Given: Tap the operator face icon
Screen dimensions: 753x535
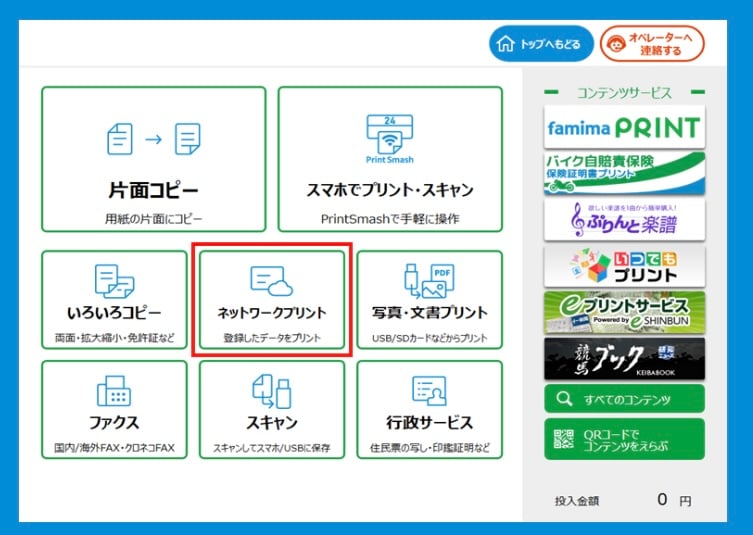Looking at the screenshot, I should (x=616, y=44).
